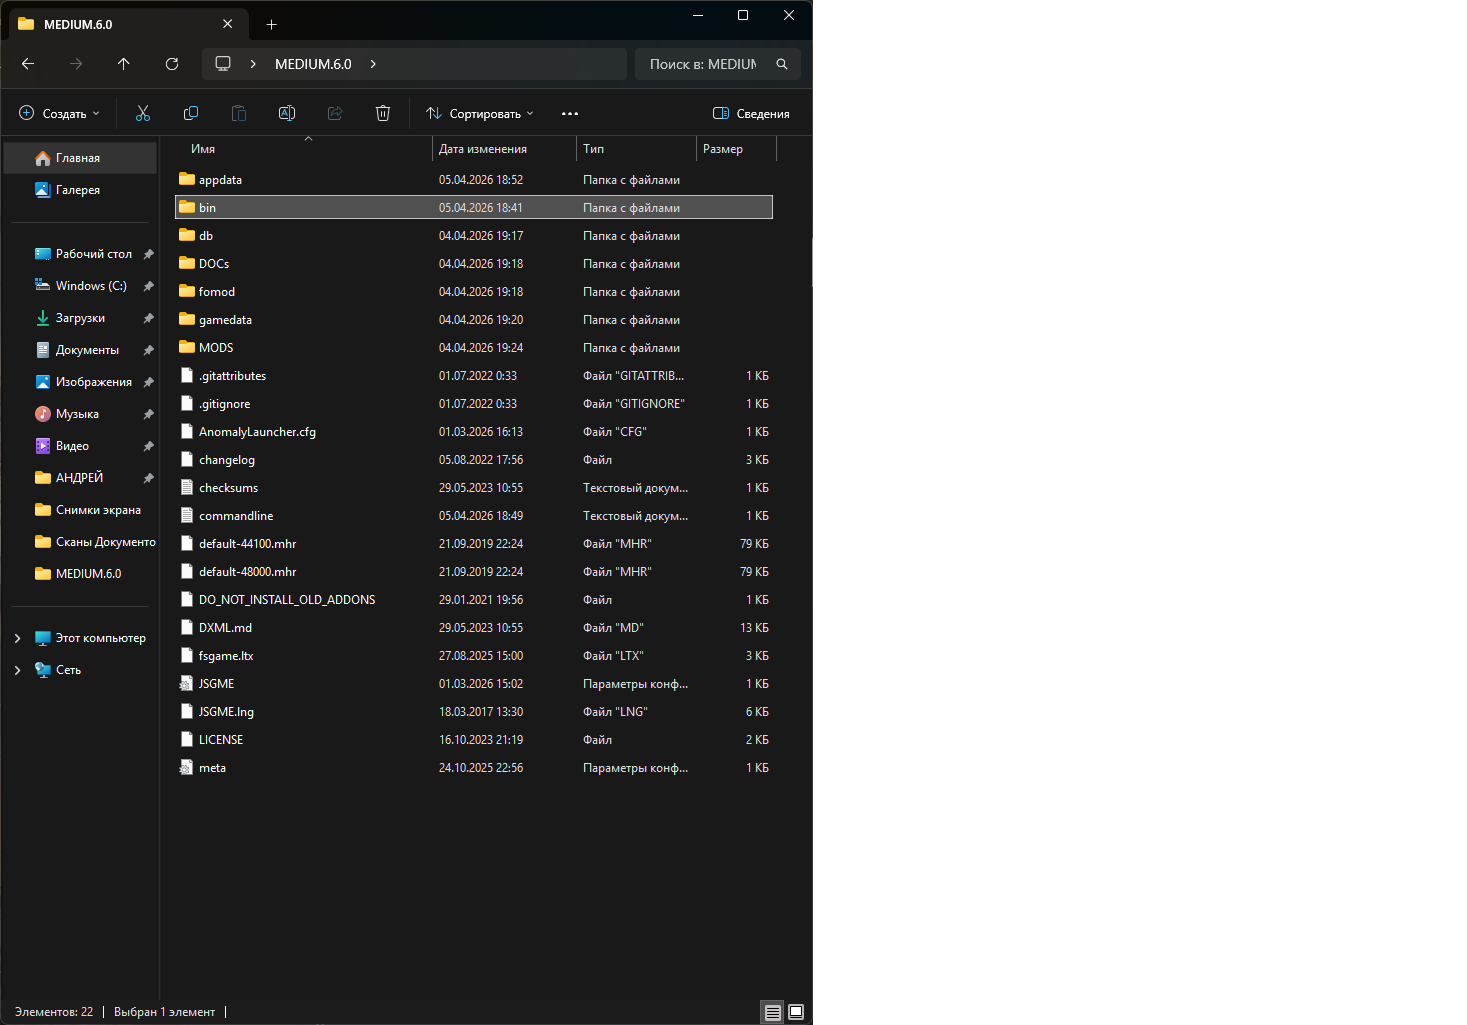
Task: Navigate back with the left arrow
Action: (x=28, y=64)
